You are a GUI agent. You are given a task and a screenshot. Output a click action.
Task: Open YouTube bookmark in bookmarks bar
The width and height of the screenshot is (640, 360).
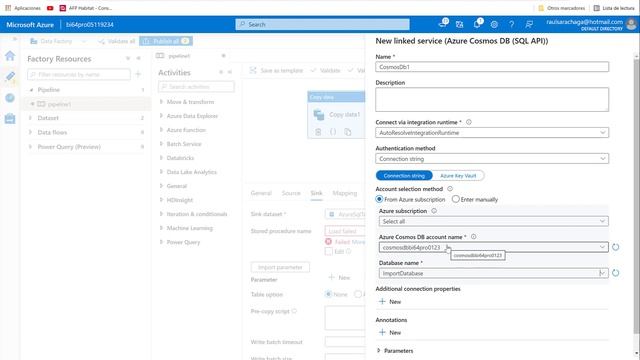tap(50, 8)
